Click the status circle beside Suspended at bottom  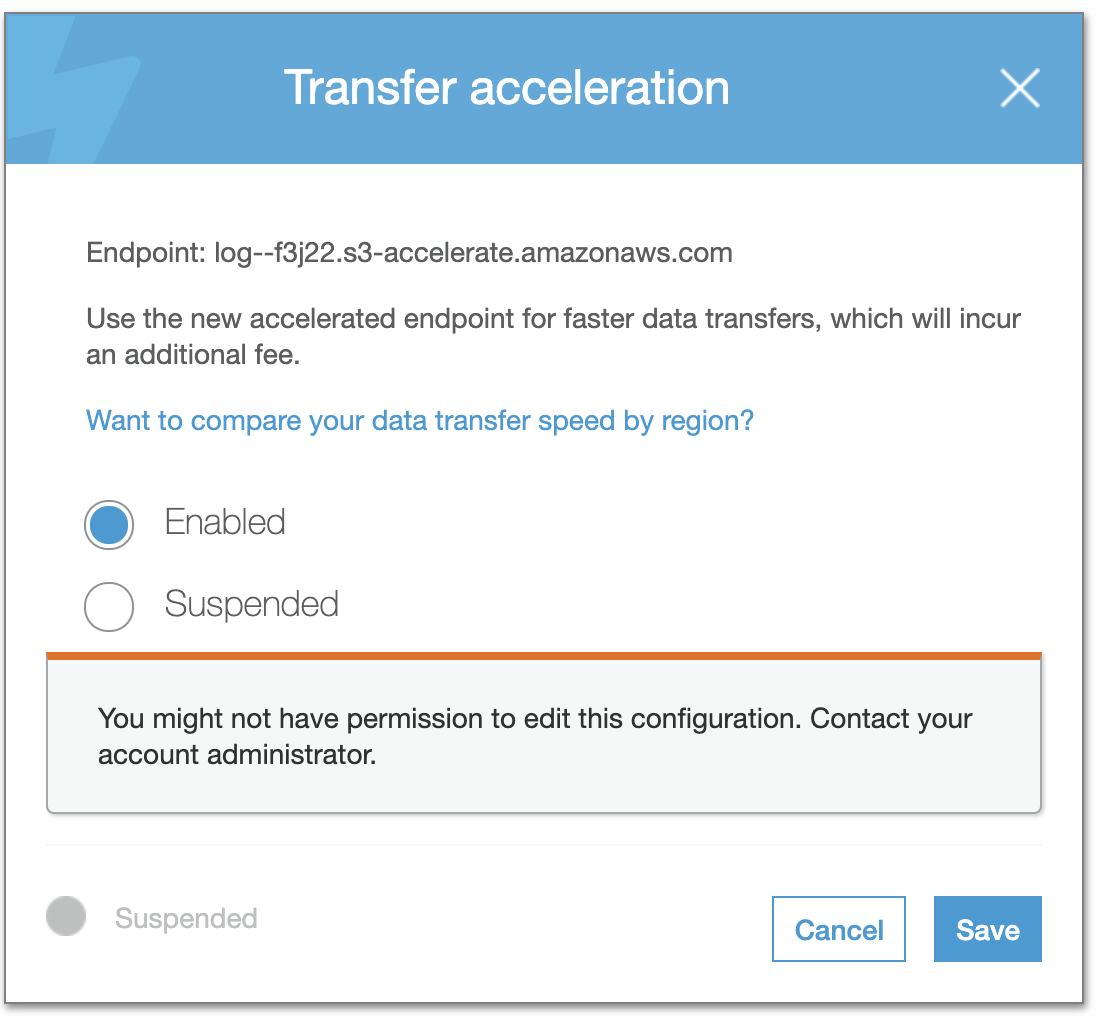[65, 916]
